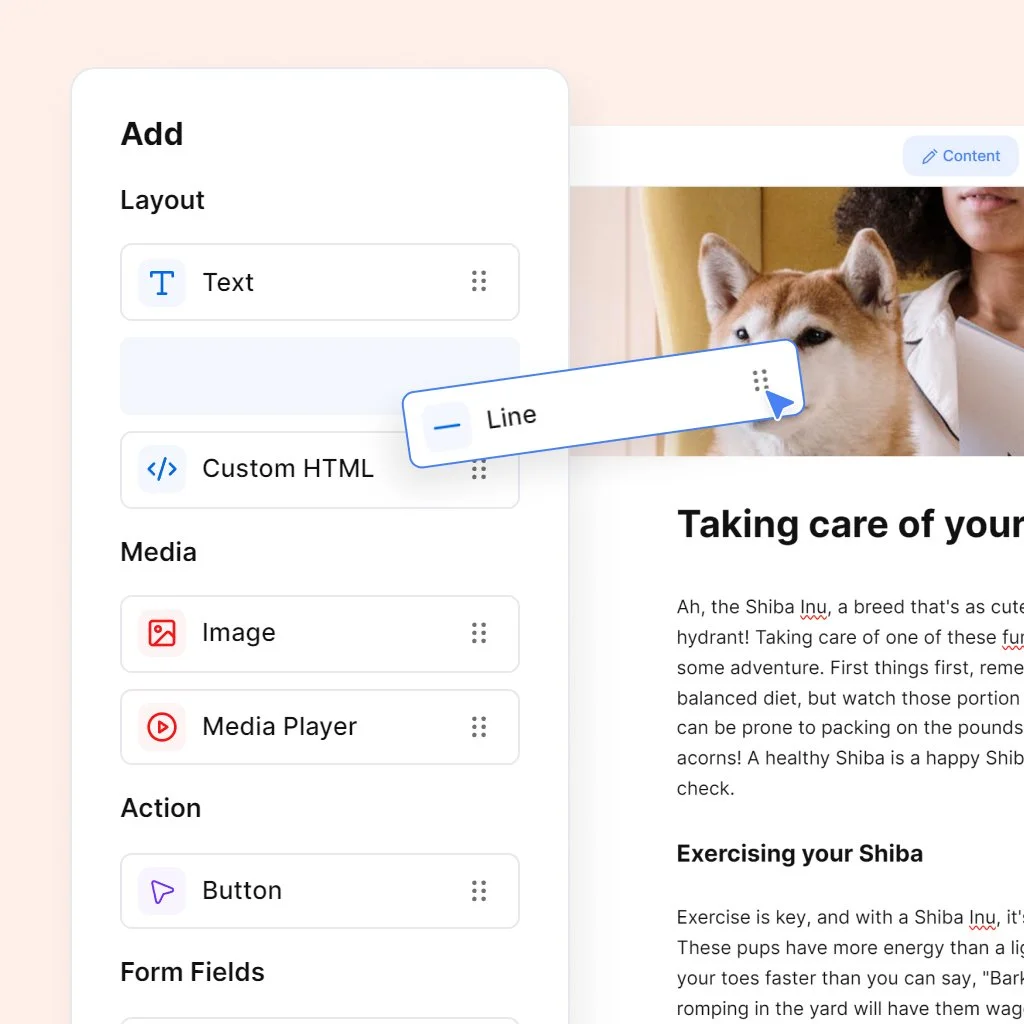
Task: Click the 'Taking care of your' heading
Action: click(850, 524)
